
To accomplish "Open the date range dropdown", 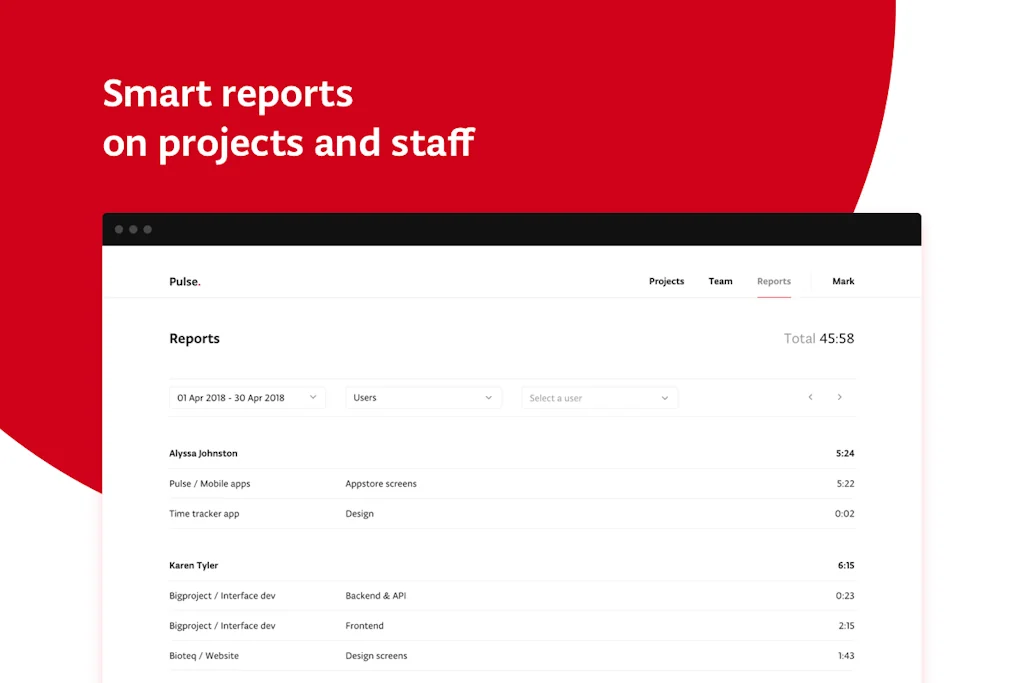I will (x=247, y=398).
